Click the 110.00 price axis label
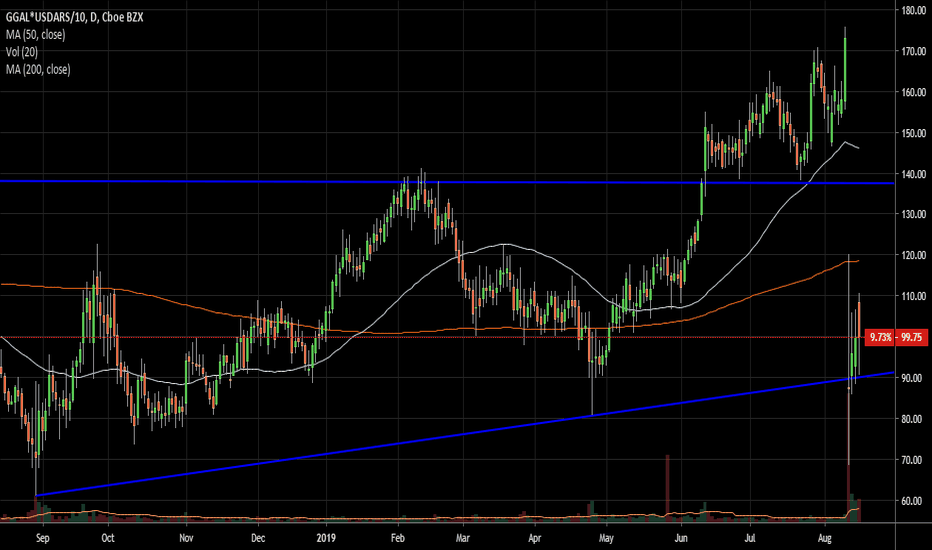 tap(914, 296)
